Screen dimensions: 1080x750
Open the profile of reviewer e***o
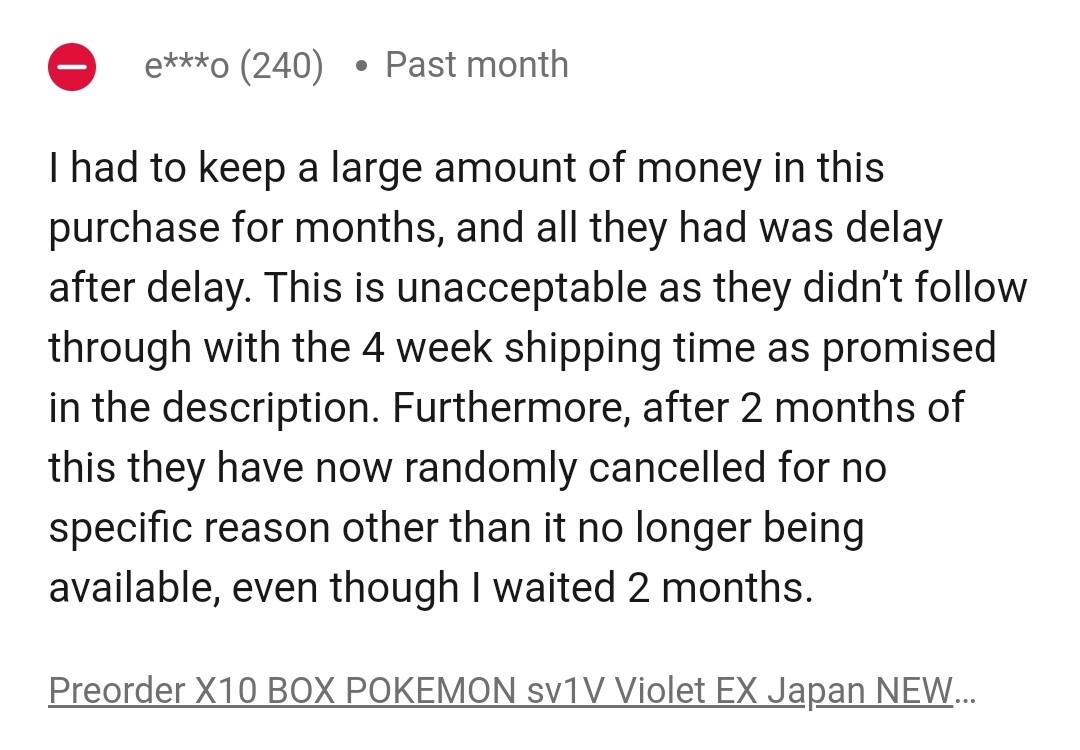(x=187, y=66)
